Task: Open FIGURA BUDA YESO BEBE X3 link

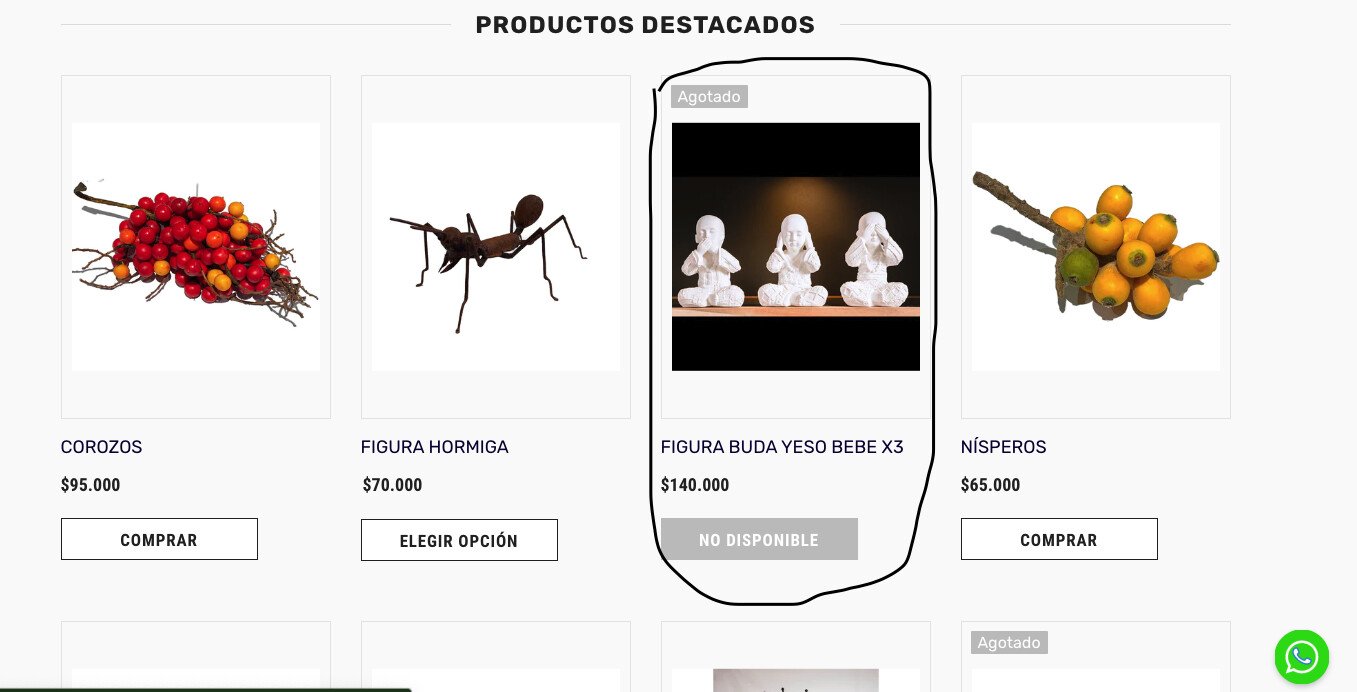Action: (x=782, y=447)
